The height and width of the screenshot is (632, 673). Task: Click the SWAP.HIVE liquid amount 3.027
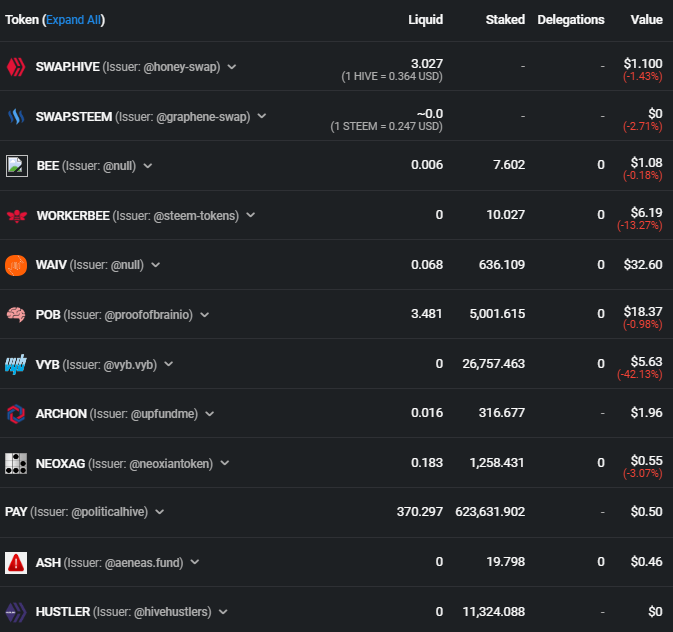[x=427, y=64]
